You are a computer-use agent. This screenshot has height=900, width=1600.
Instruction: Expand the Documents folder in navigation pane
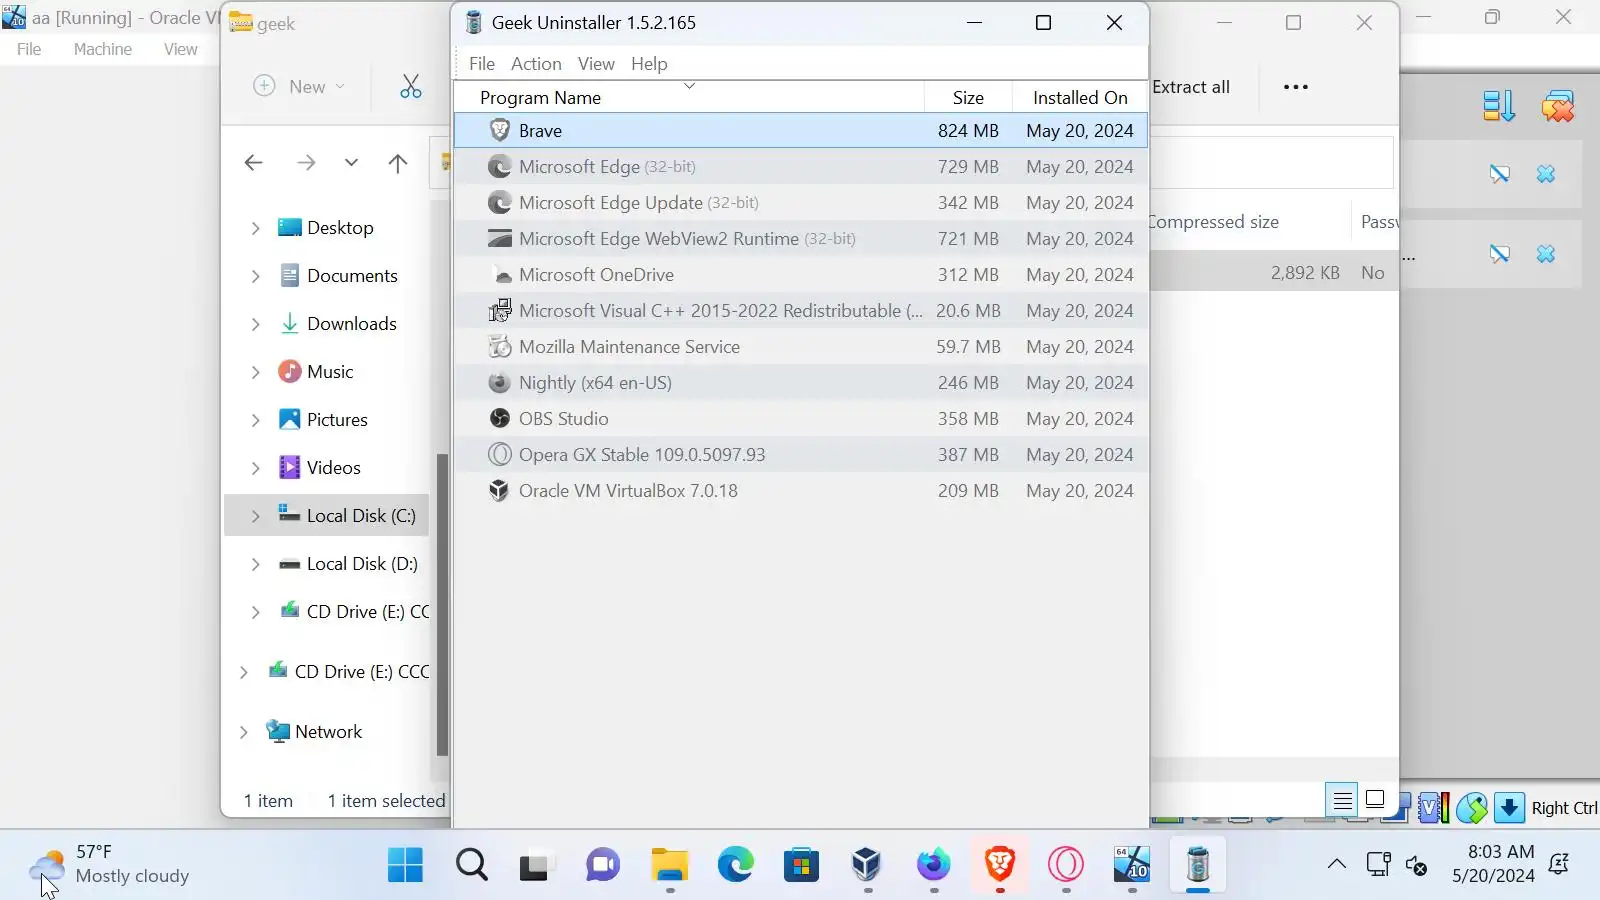[x=255, y=276]
